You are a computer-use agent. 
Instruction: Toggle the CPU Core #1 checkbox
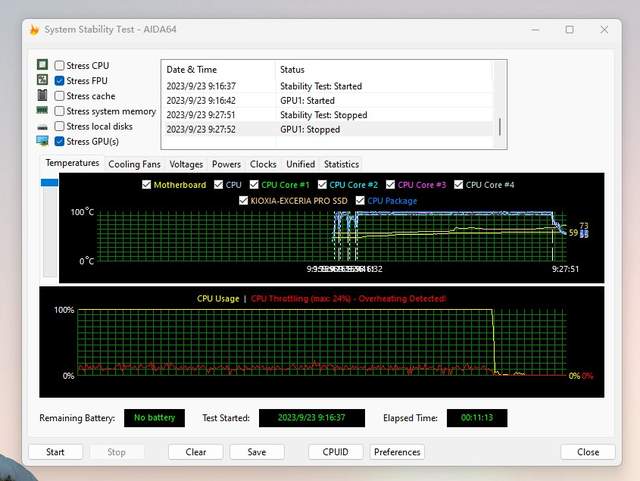[x=254, y=185]
